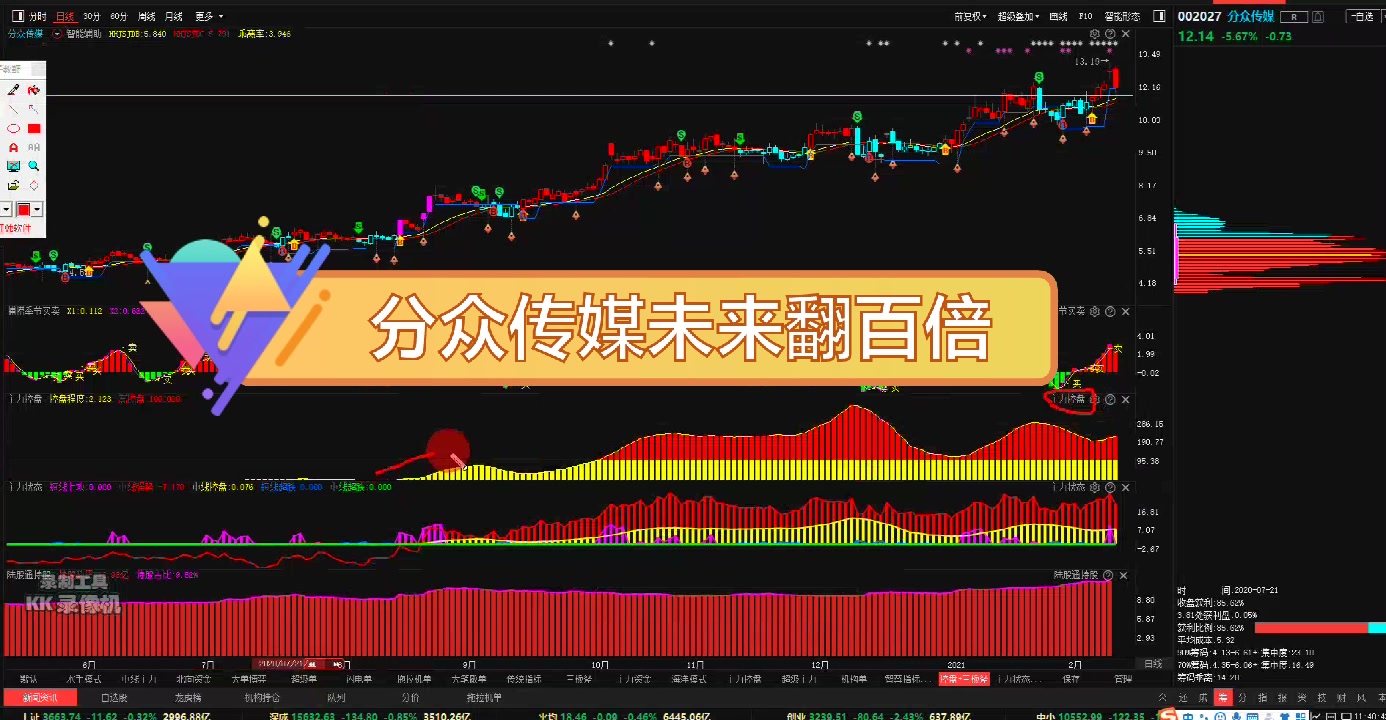Open the F10 company info button
Viewport: 1386px width, 720px height.
click(x=1086, y=16)
